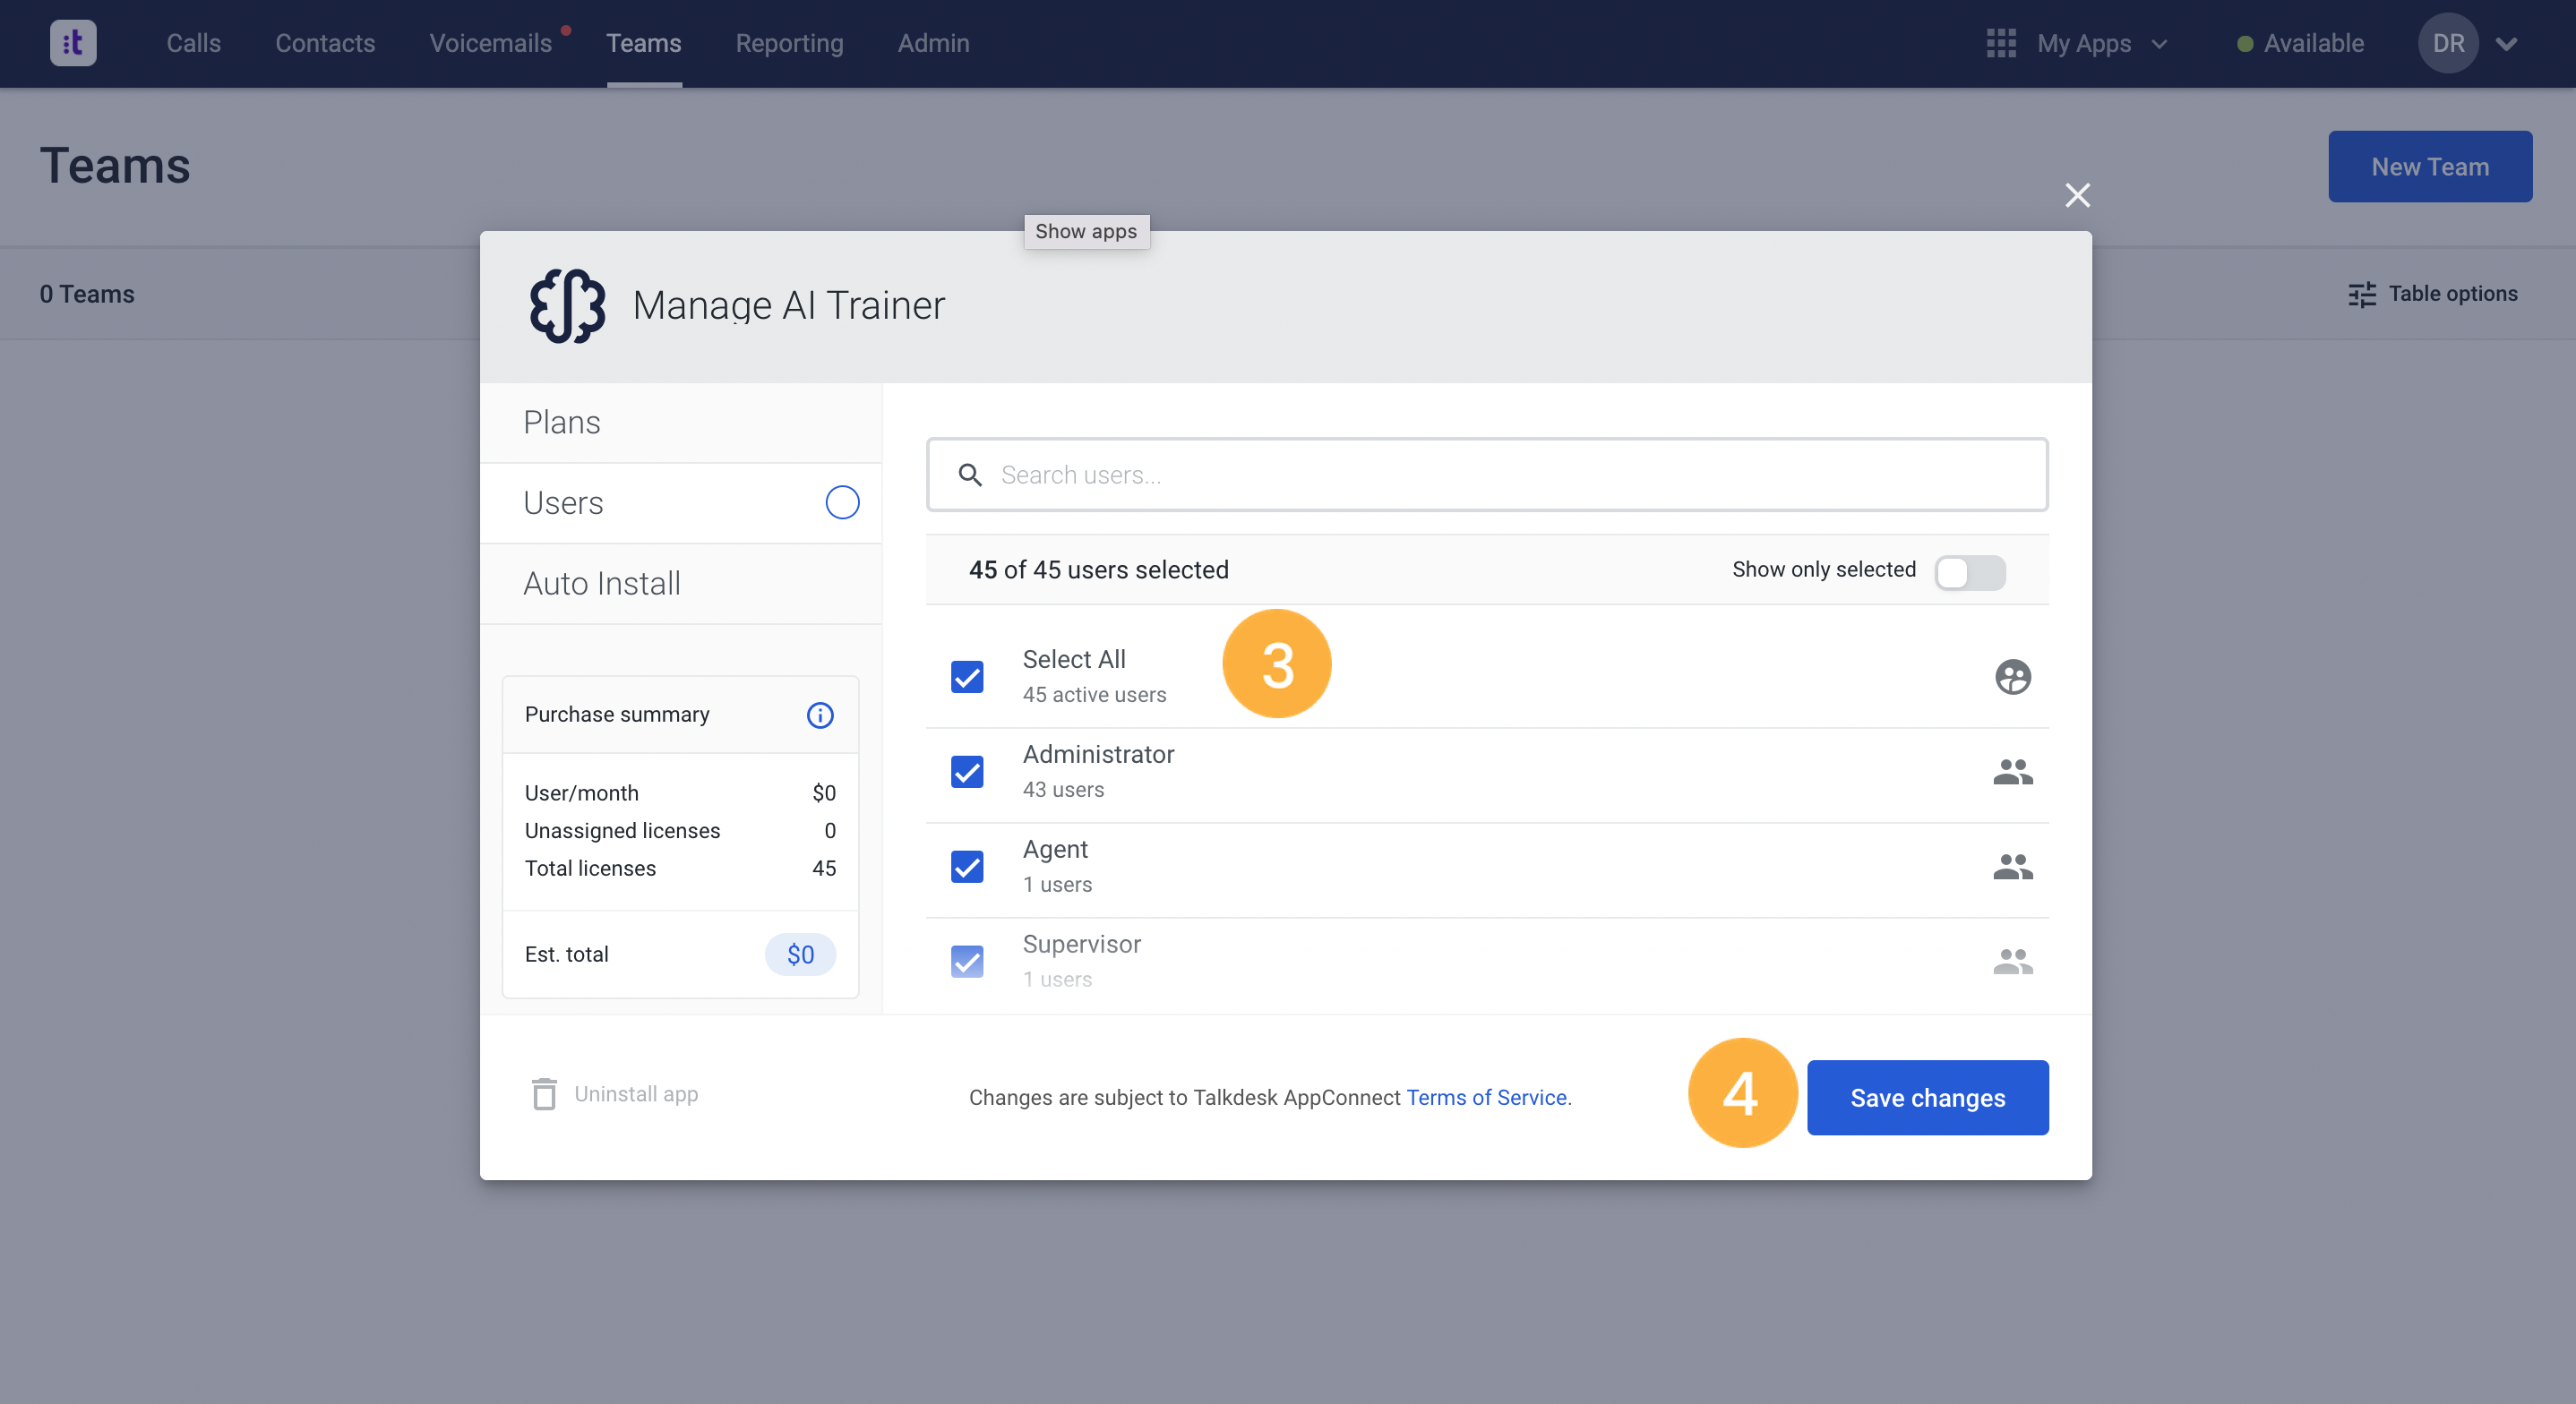Screen dimensions: 2576x1404
Task: Click the Administrator group people icon
Action: coord(2012,772)
